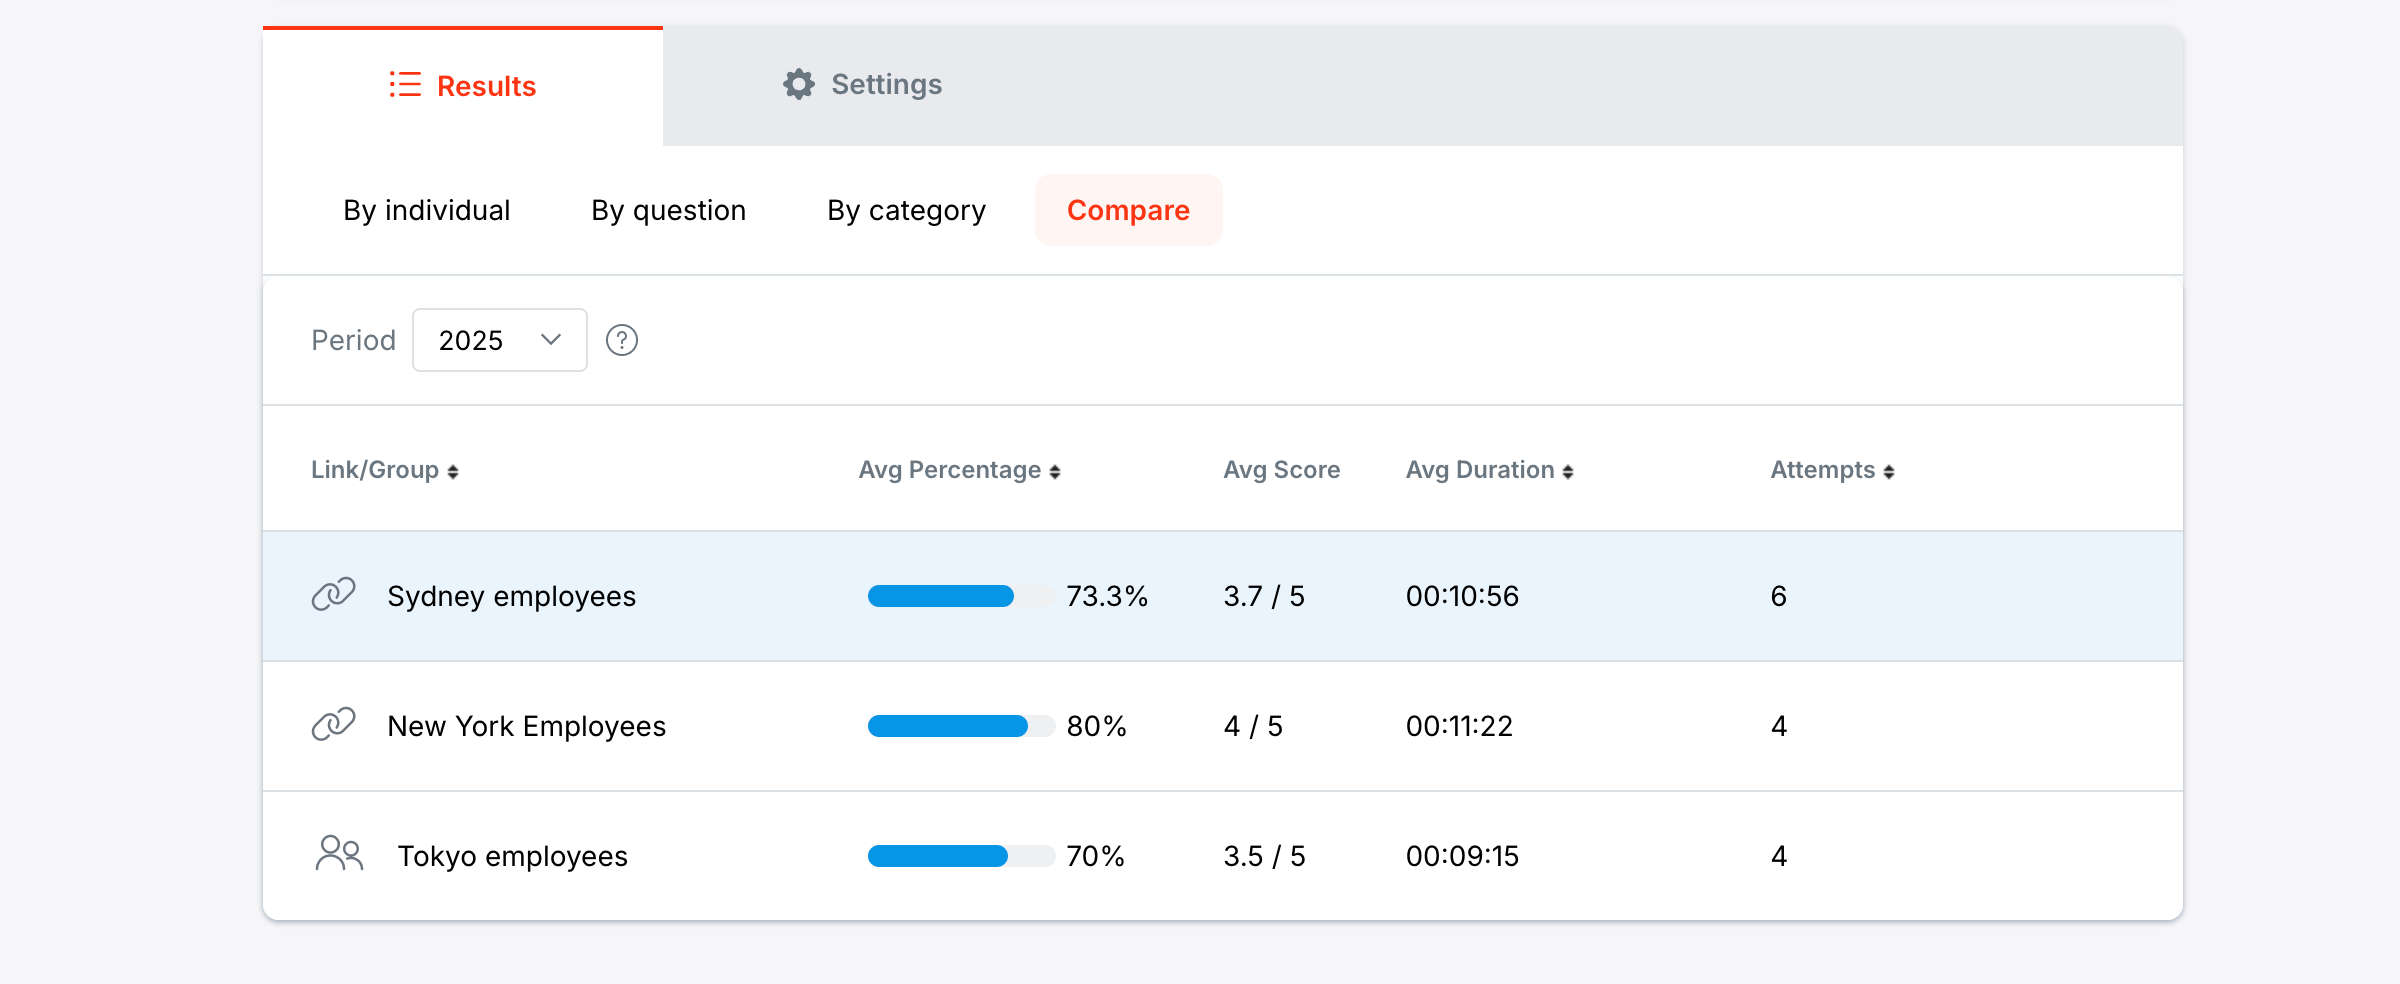Switch to the Settings tab
2400x984 pixels.
(x=862, y=85)
